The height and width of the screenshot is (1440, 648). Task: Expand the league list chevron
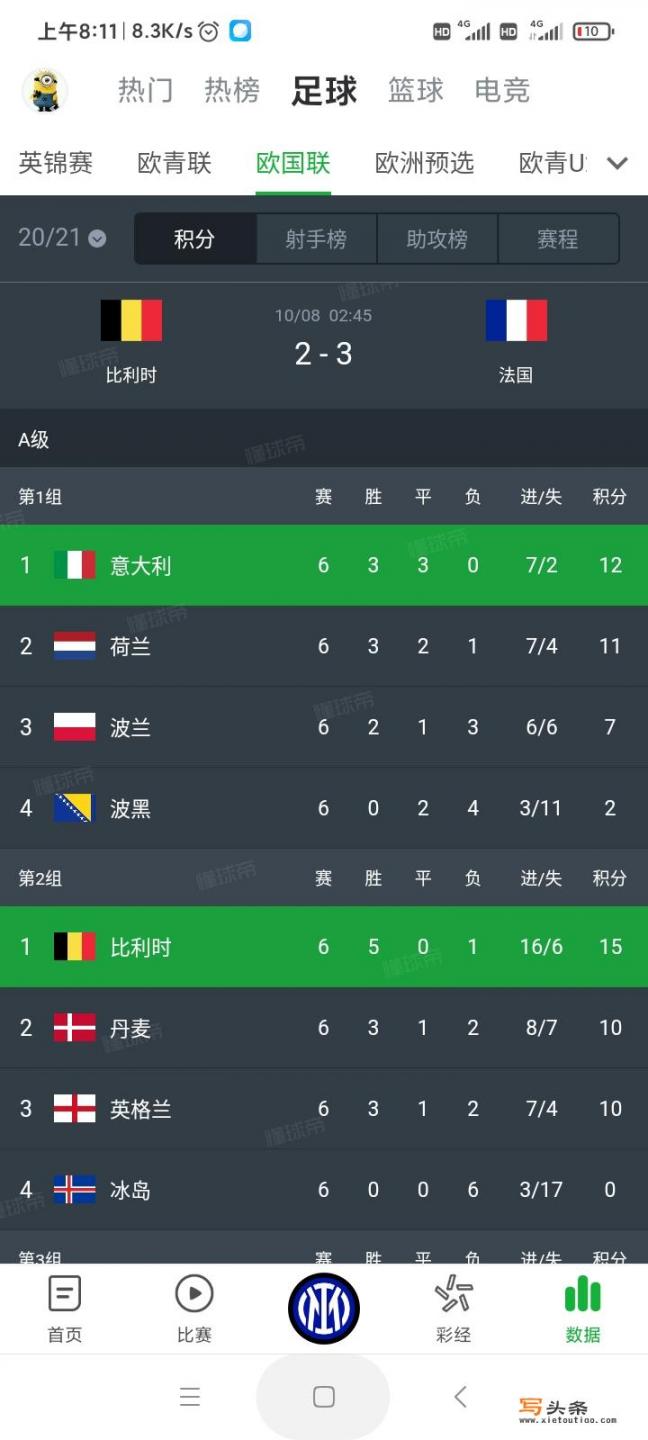pyautogui.click(x=618, y=163)
